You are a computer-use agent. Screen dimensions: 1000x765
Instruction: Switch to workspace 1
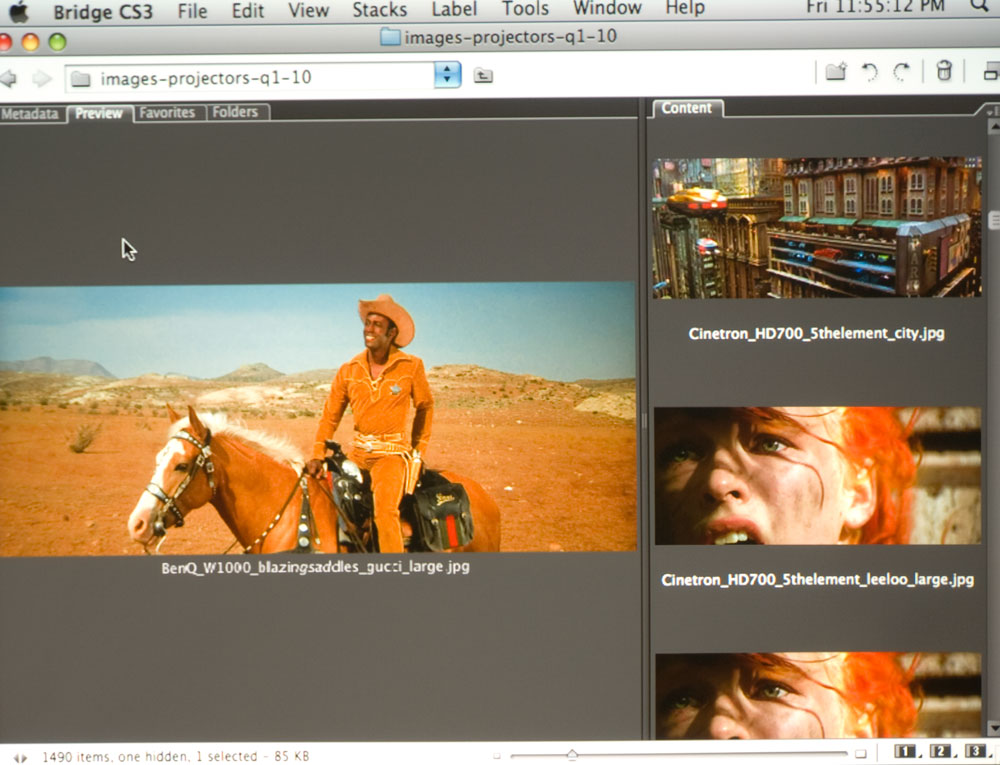[904, 752]
